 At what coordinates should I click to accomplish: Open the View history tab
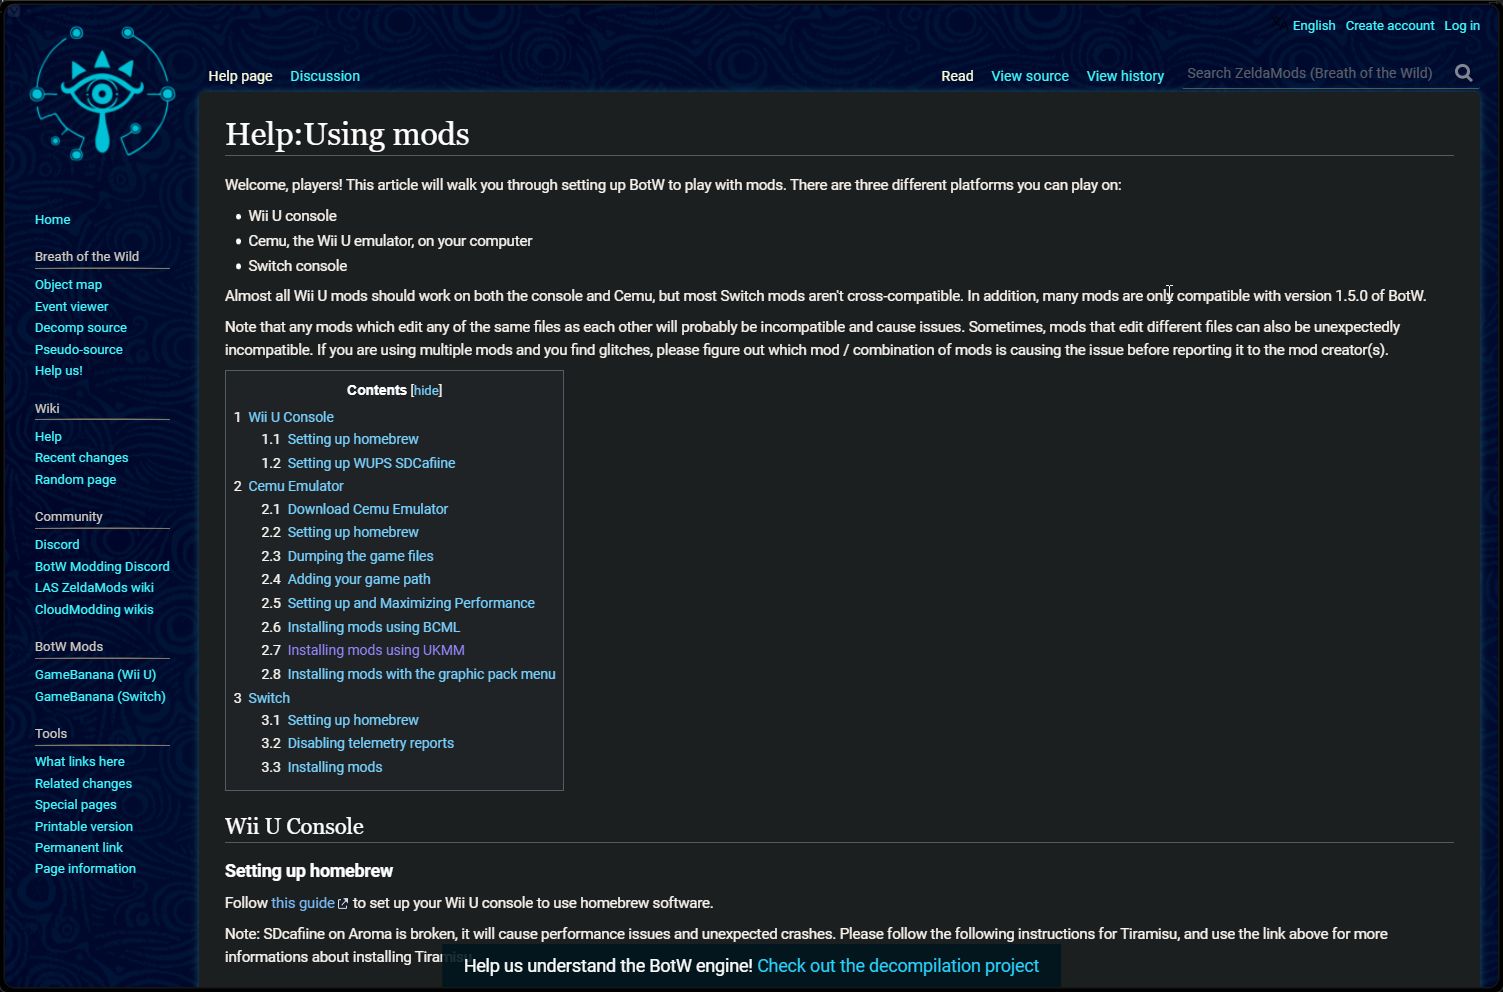[x=1125, y=76]
